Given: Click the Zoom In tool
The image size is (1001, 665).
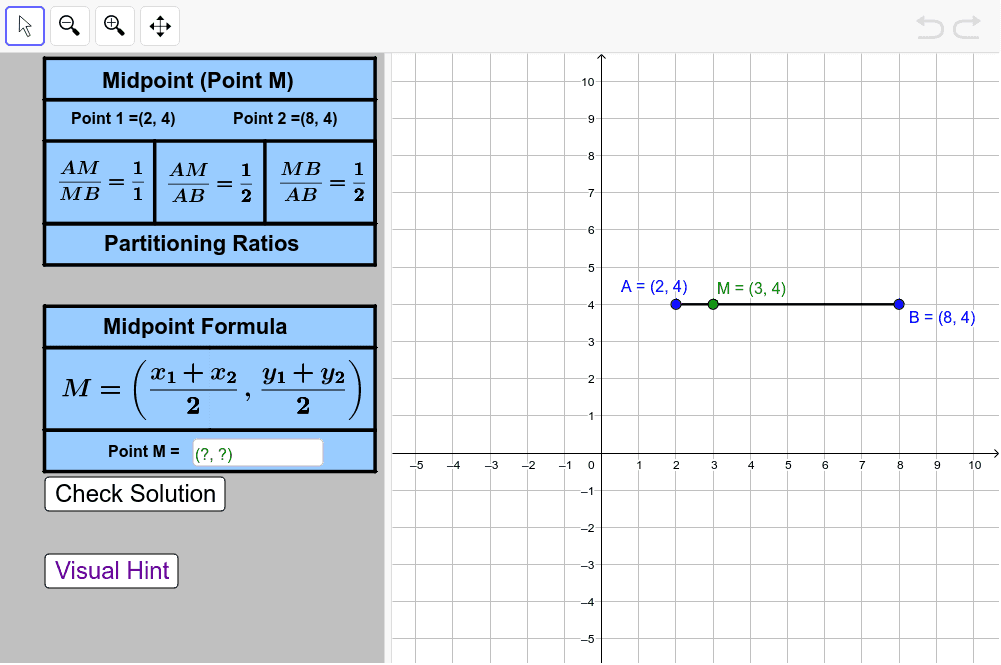Looking at the screenshot, I should tap(114, 25).
